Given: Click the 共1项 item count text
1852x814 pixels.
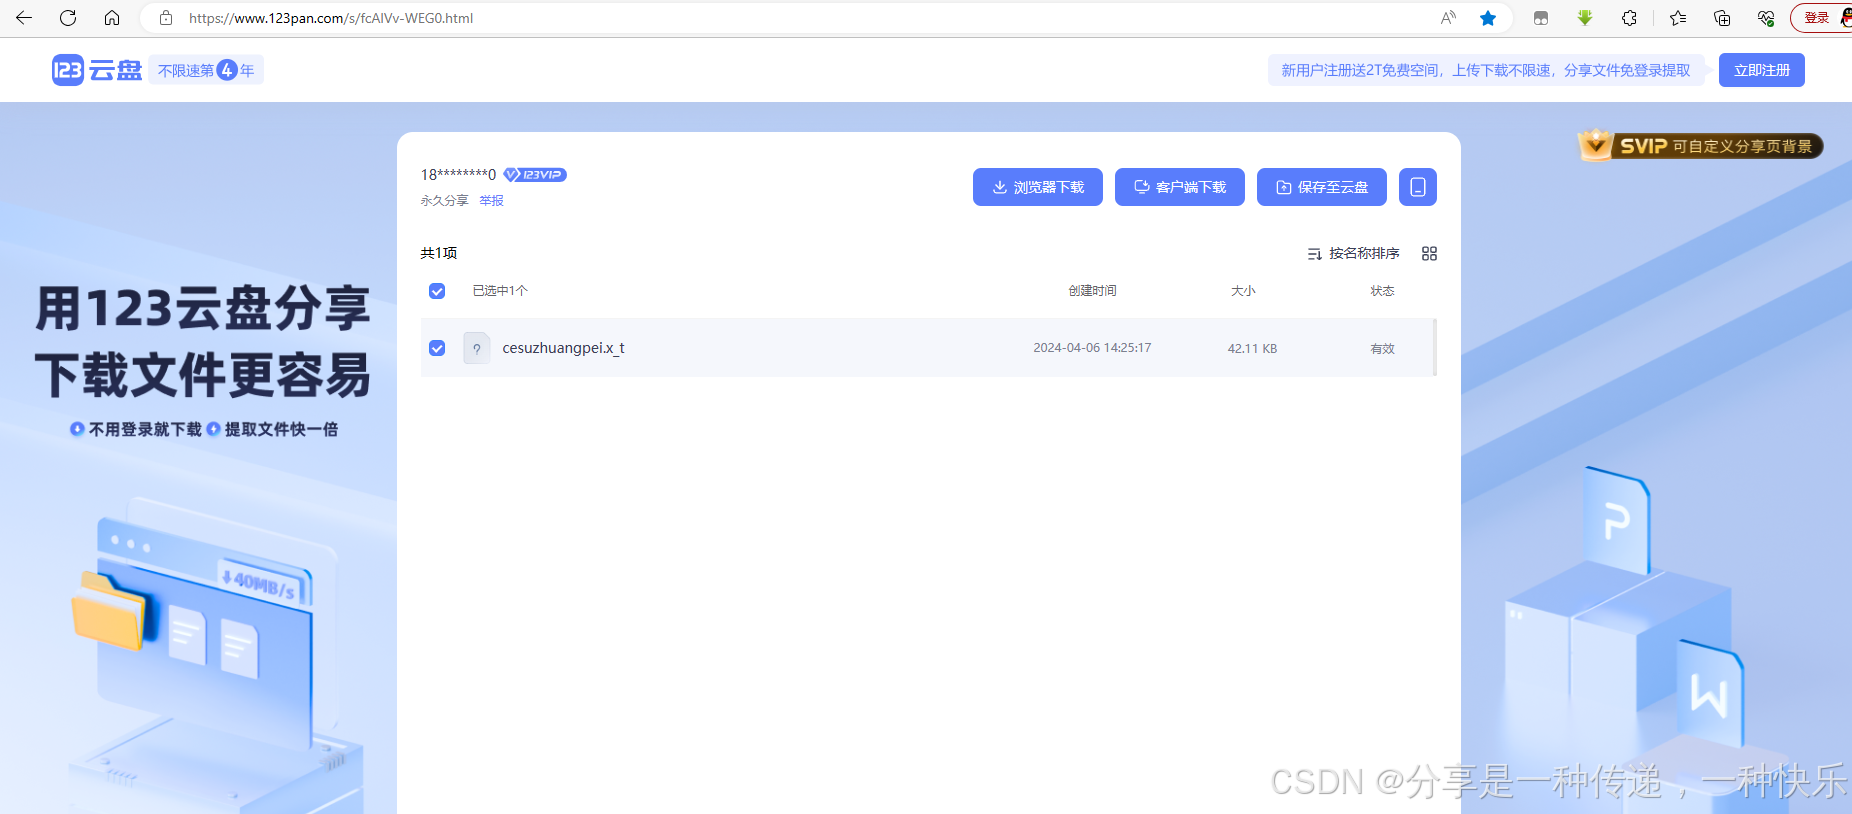Looking at the screenshot, I should [439, 254].
